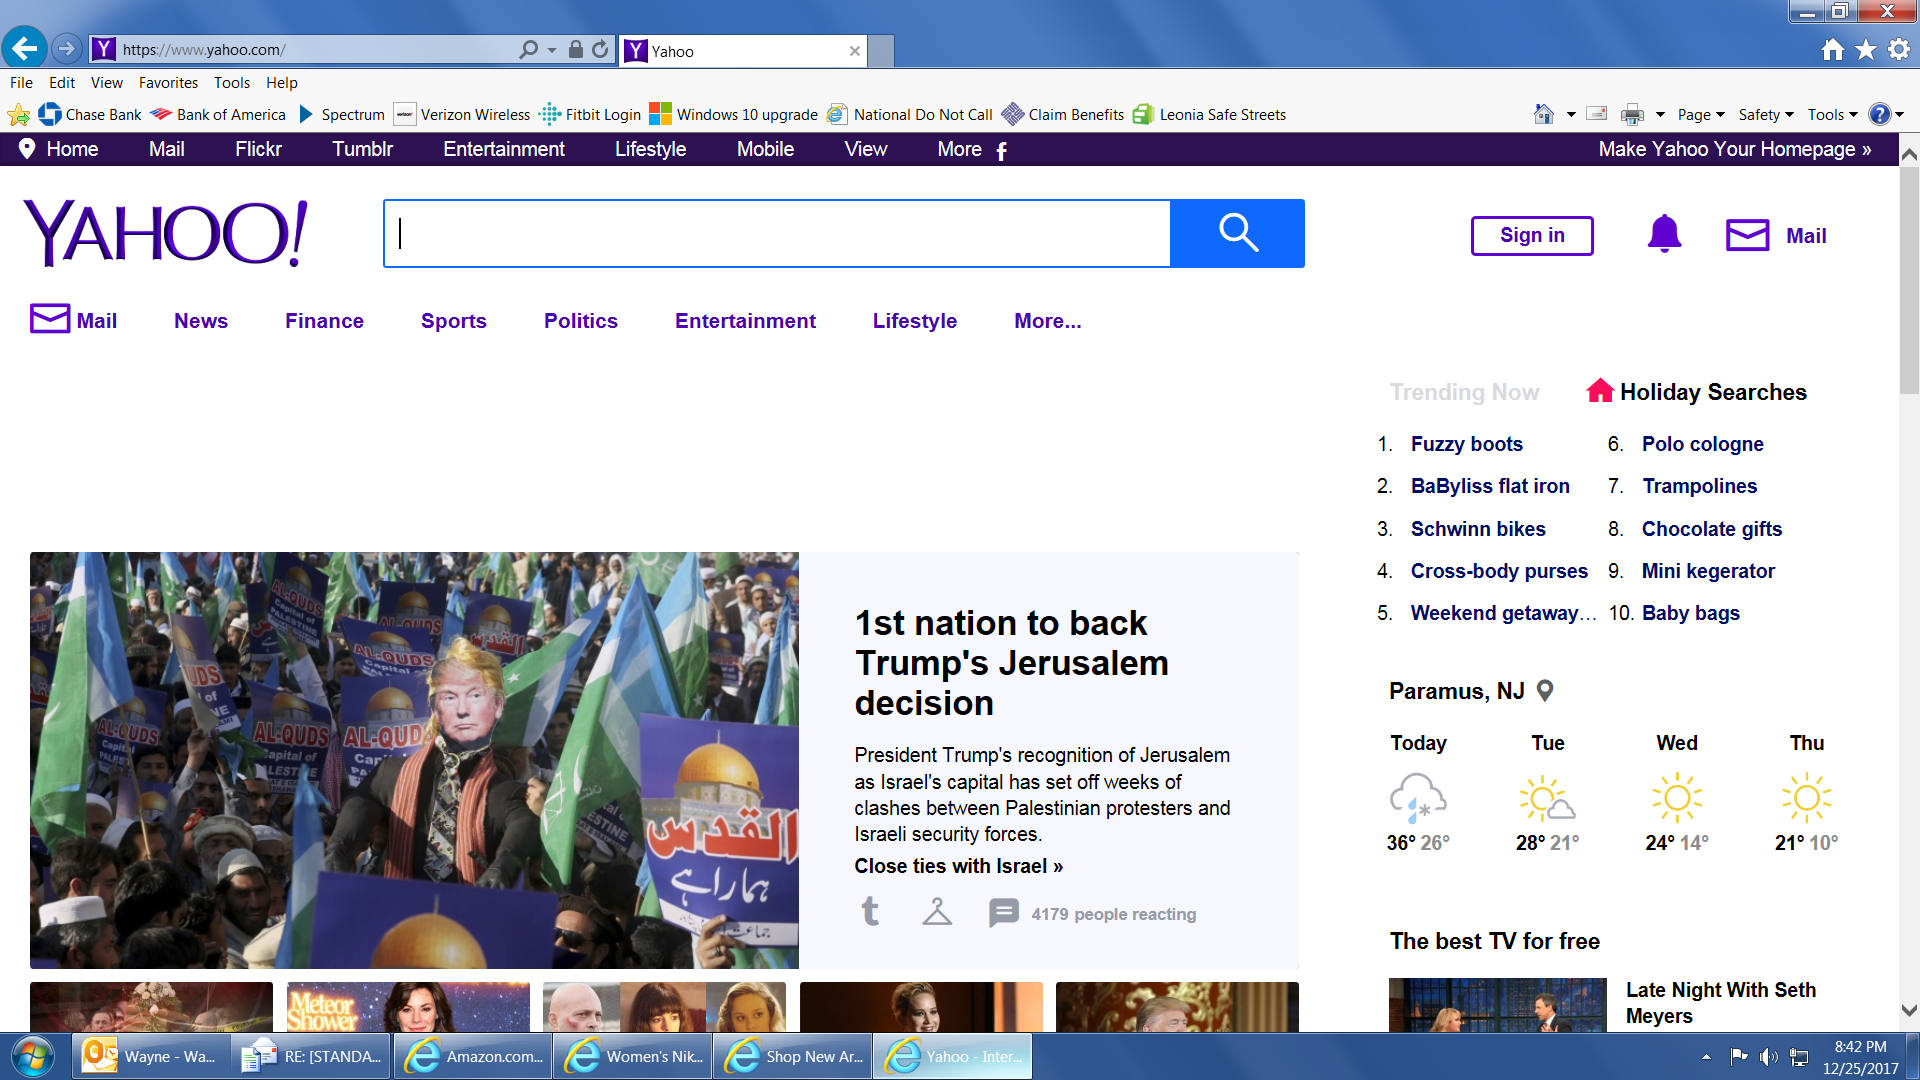Click the Add to Favorites bar star icon
The image size is (1920, 1080).
18,115
